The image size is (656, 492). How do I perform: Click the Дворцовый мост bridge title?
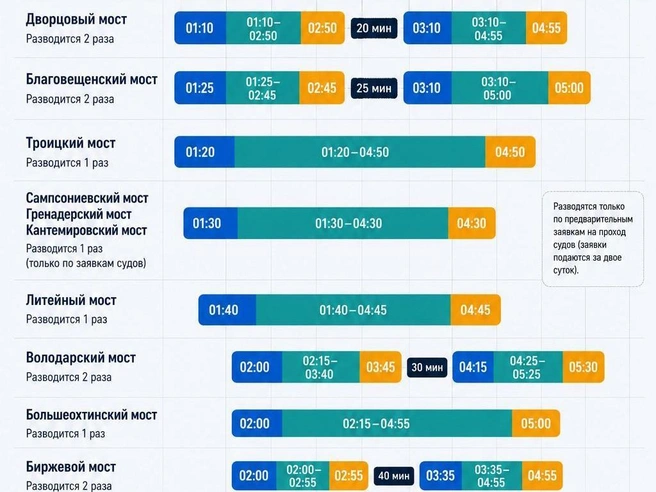point(76,19)
